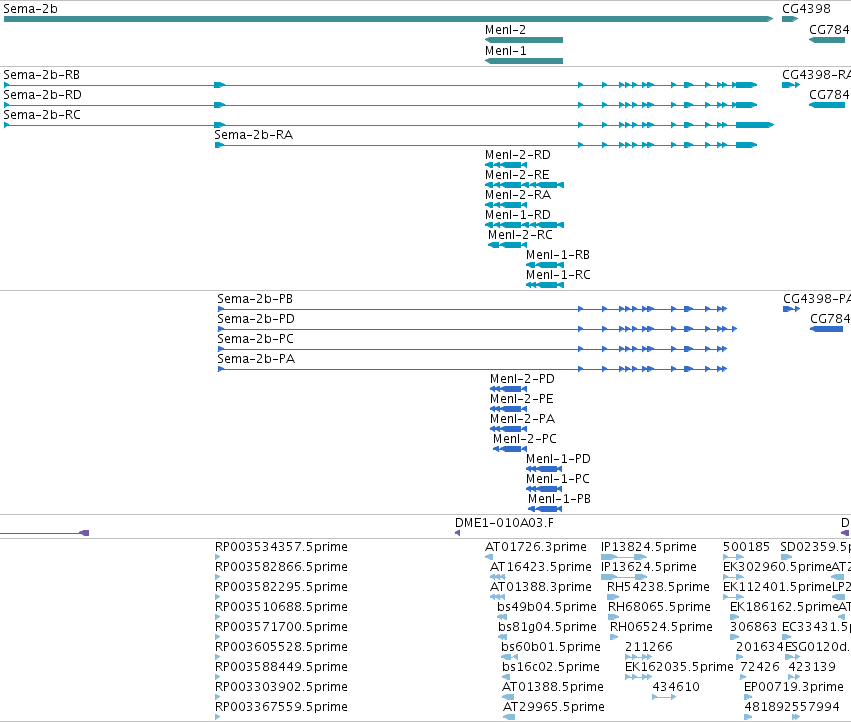This screenshot has height=722, width=851.
Task: Click the RP003605528.5prime EST label
Action: tap(281, 647)
